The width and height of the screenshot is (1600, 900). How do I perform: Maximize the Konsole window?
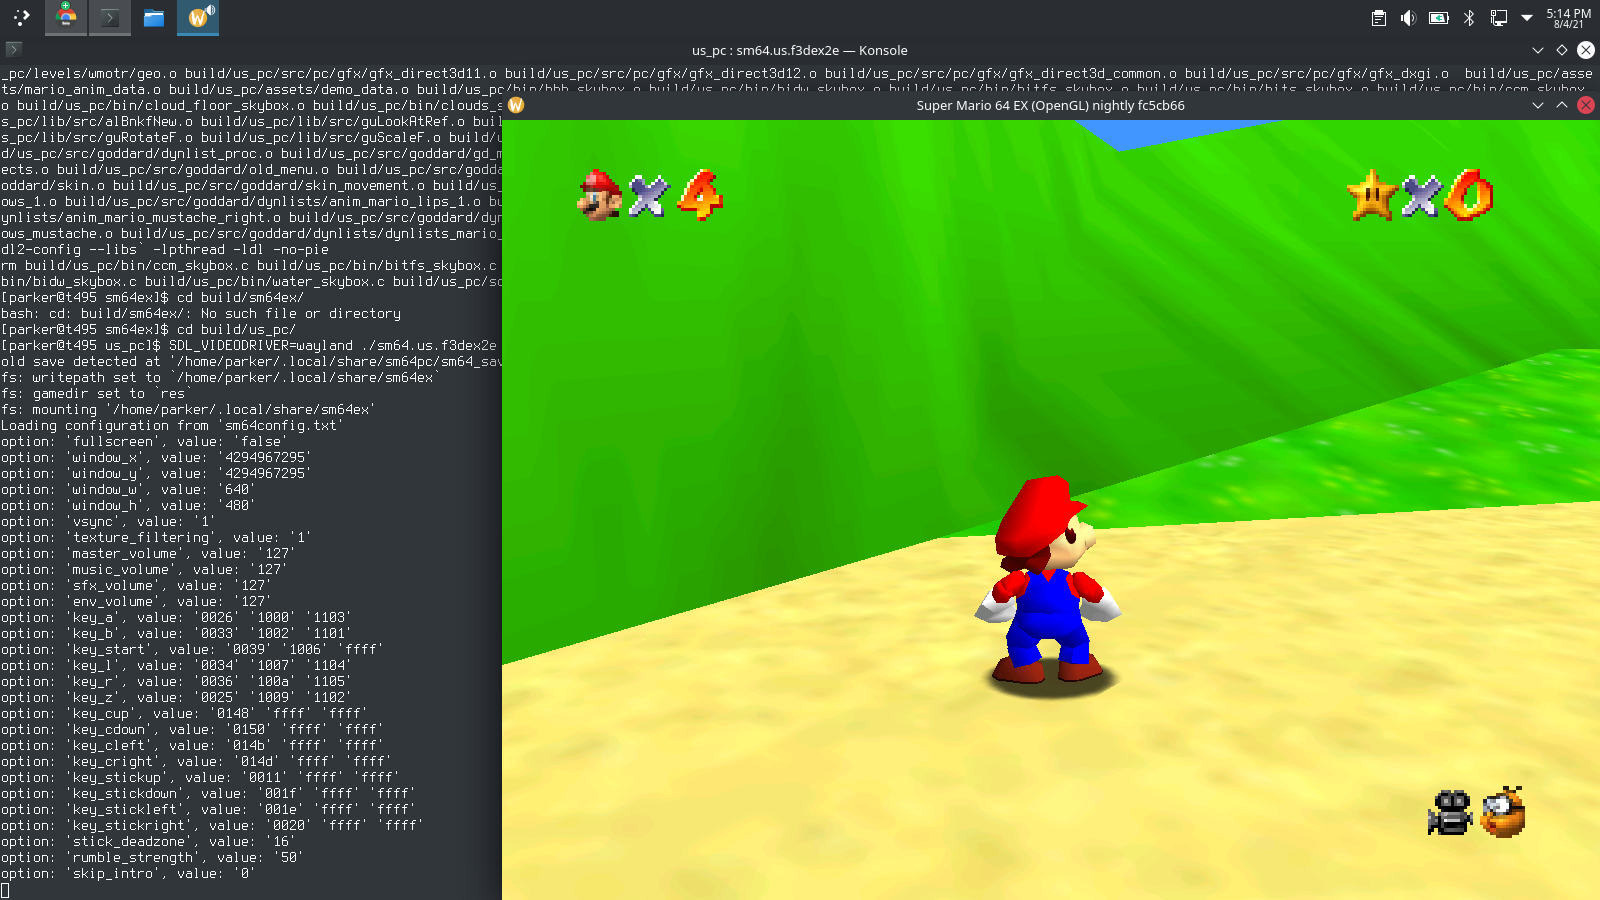[x=1562, y=50]
